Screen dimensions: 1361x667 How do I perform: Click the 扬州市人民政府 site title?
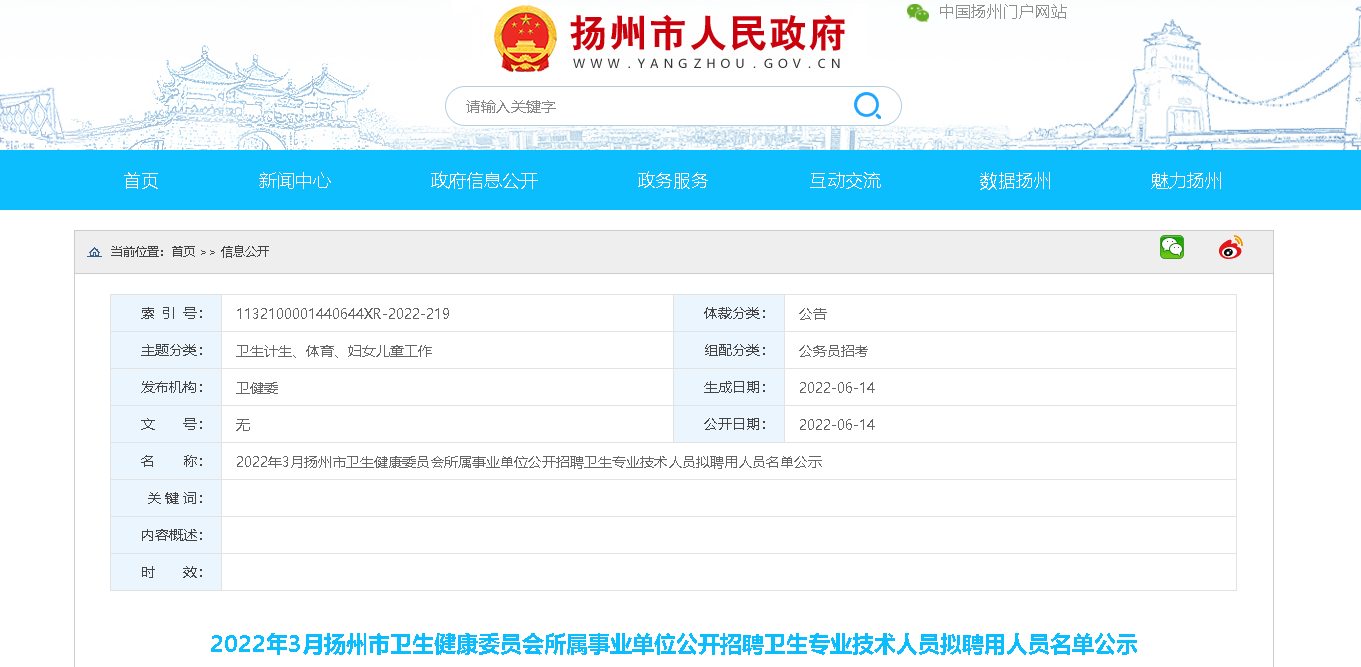tap(708, 35)
